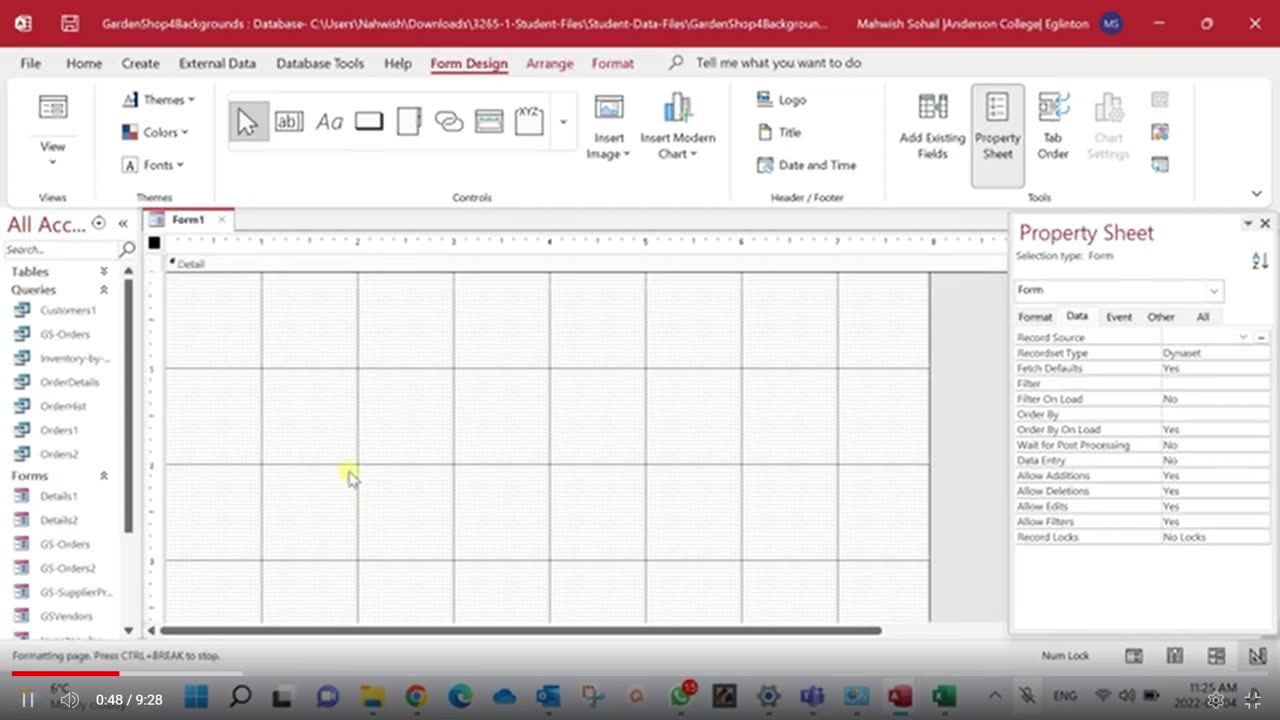1280x720 pixels.
Task: Select the Navigation Control tool
Action: pyautogui.click(x=489, y=122)
